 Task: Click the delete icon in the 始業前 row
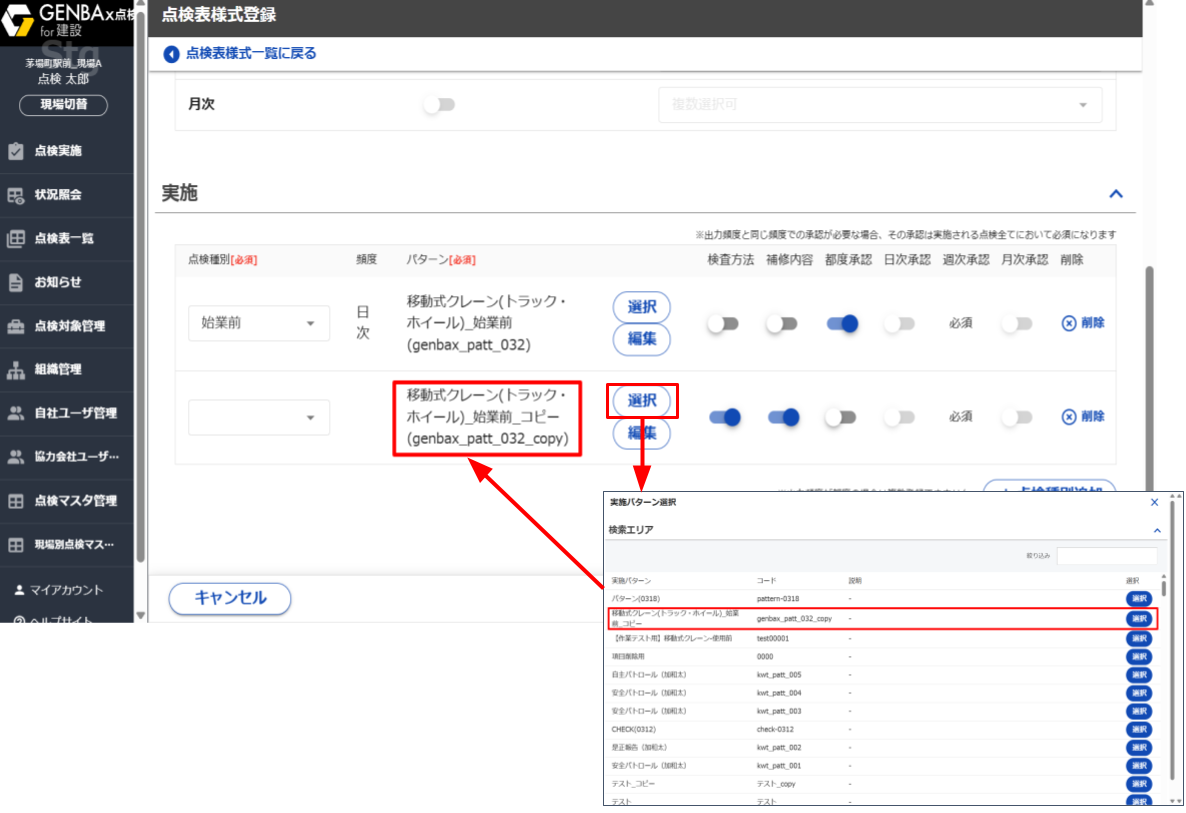point(1069,323)
